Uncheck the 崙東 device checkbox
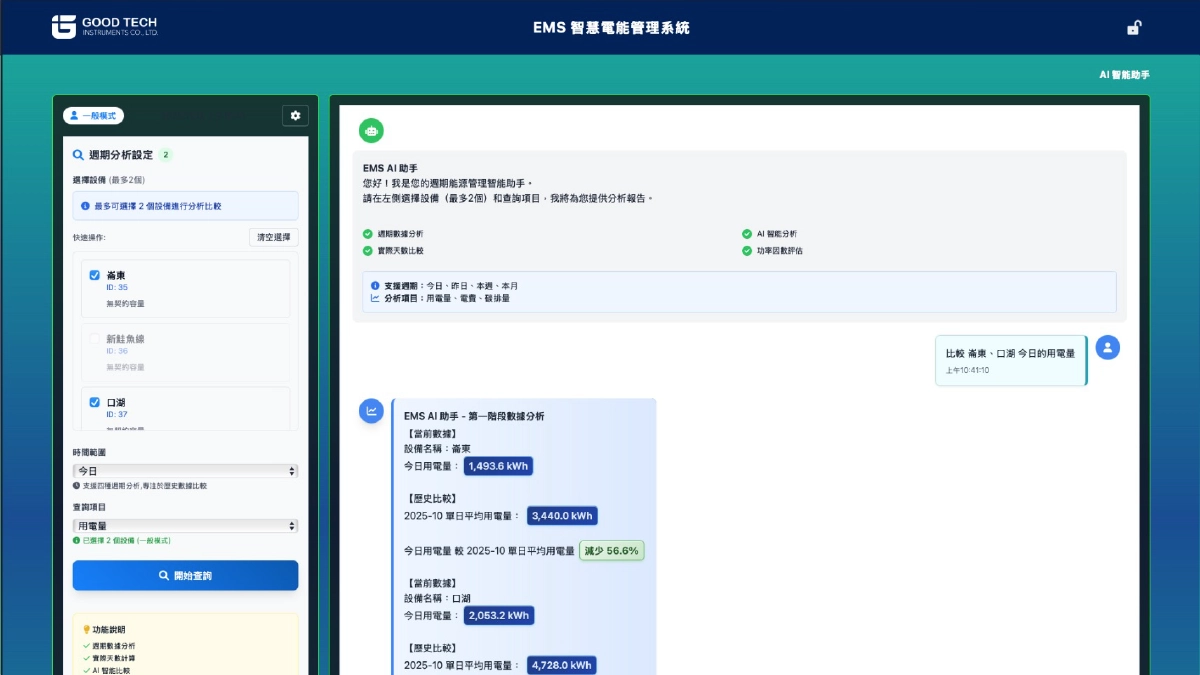 click(x=95, y=274)
